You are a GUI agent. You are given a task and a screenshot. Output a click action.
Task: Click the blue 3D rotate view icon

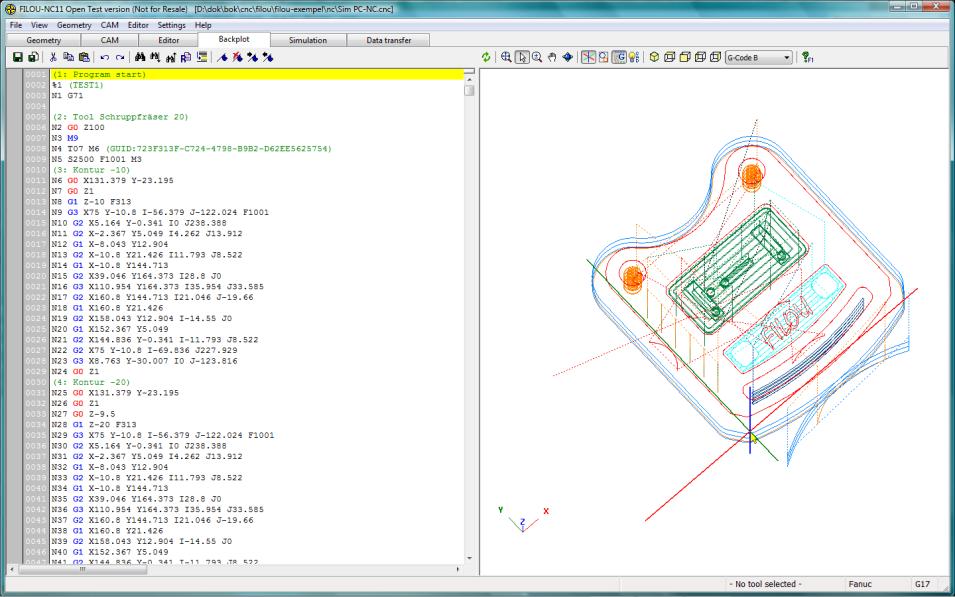pyautogui.click(x=568, y=57)
